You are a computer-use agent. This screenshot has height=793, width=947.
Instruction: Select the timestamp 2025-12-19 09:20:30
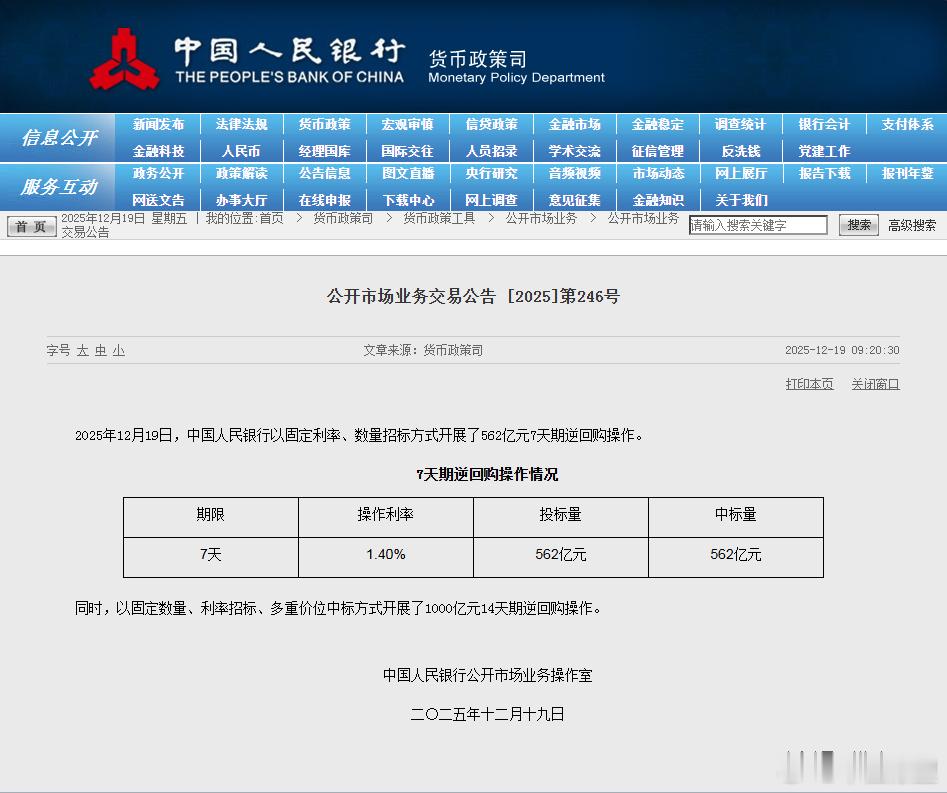[843, 350]
